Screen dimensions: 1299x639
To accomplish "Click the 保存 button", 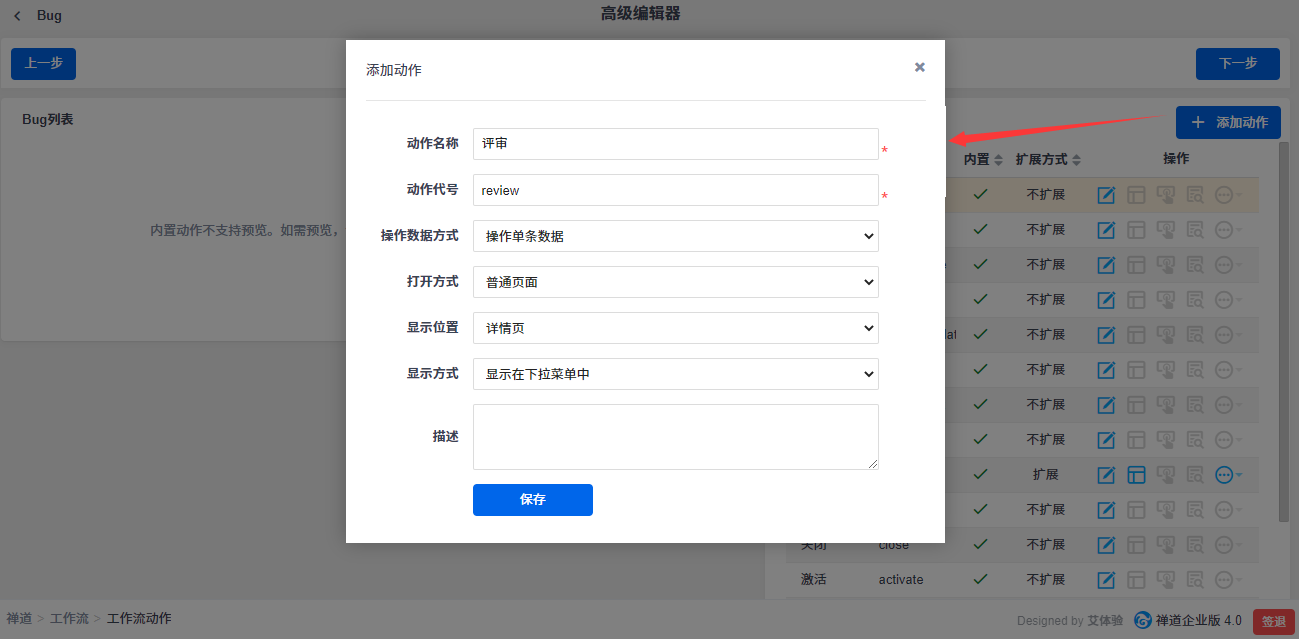I will [533, 500].
